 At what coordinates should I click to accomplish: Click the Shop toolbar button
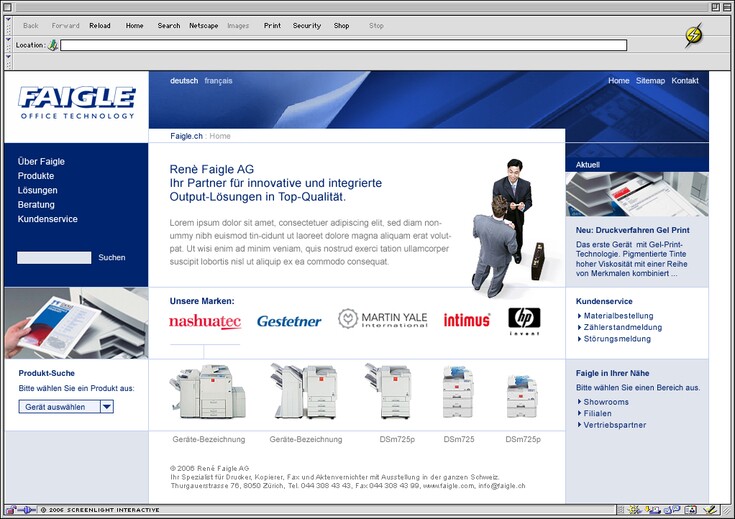click(x=341, y=26)
